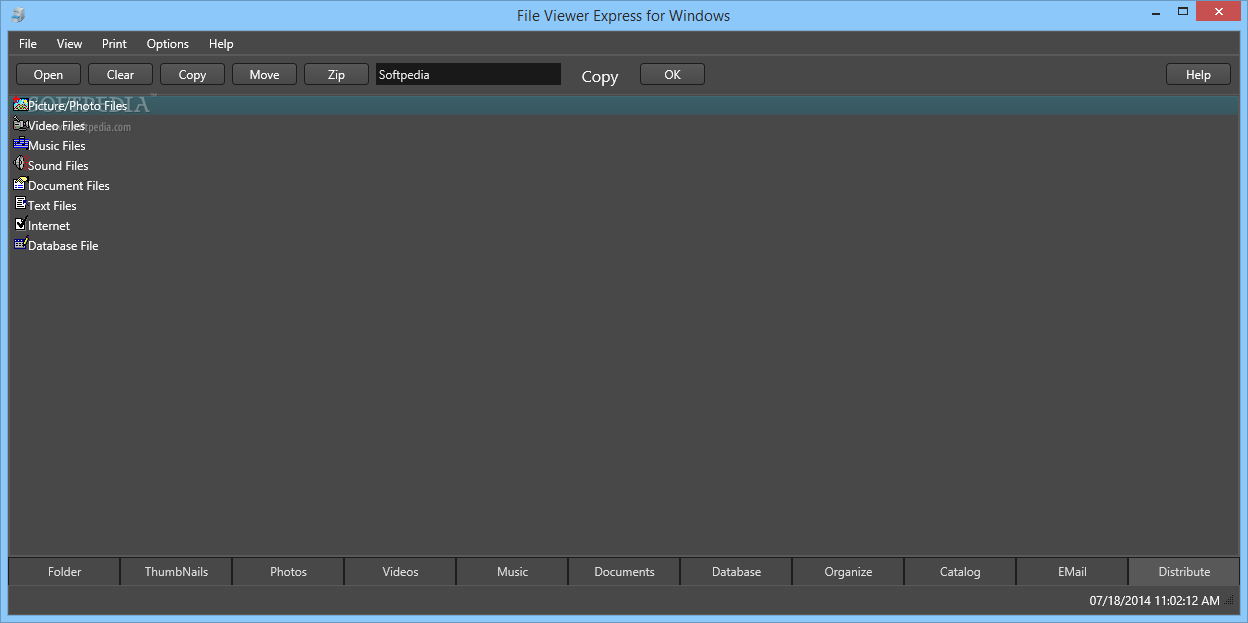Open the File menu

pos(28,43)
